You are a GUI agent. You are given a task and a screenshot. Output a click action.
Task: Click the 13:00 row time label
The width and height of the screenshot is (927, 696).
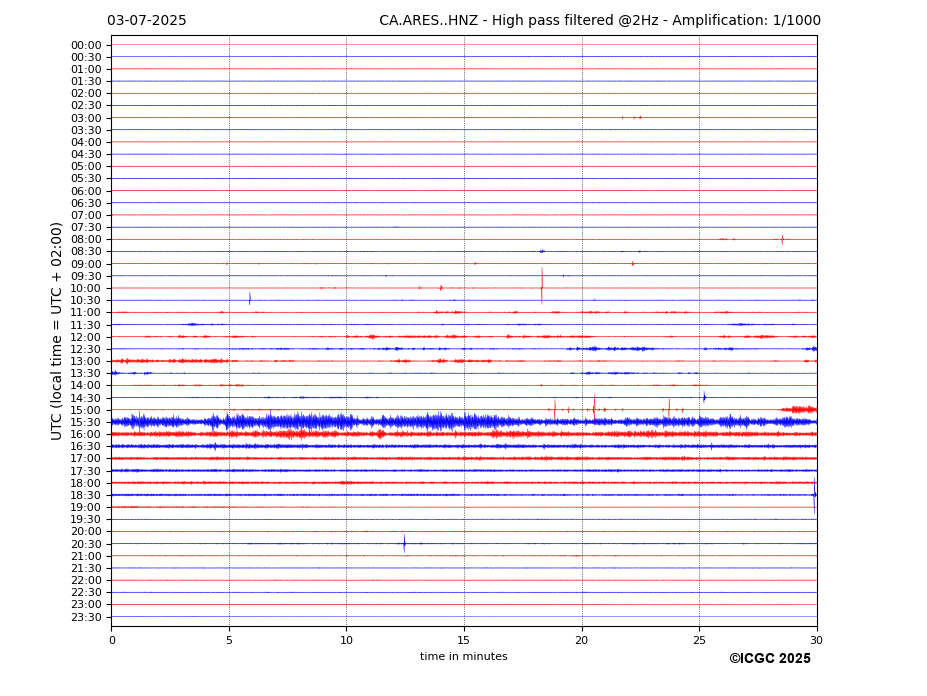[86, 361]
